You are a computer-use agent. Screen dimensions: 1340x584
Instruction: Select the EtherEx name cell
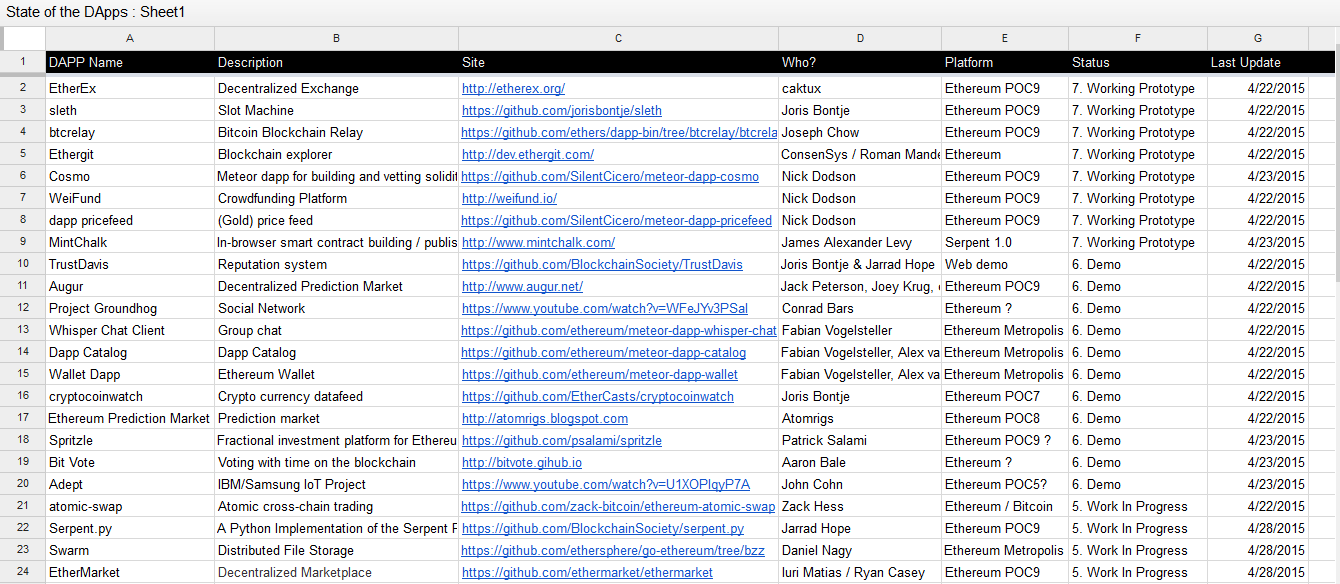(x=130, y=88)
